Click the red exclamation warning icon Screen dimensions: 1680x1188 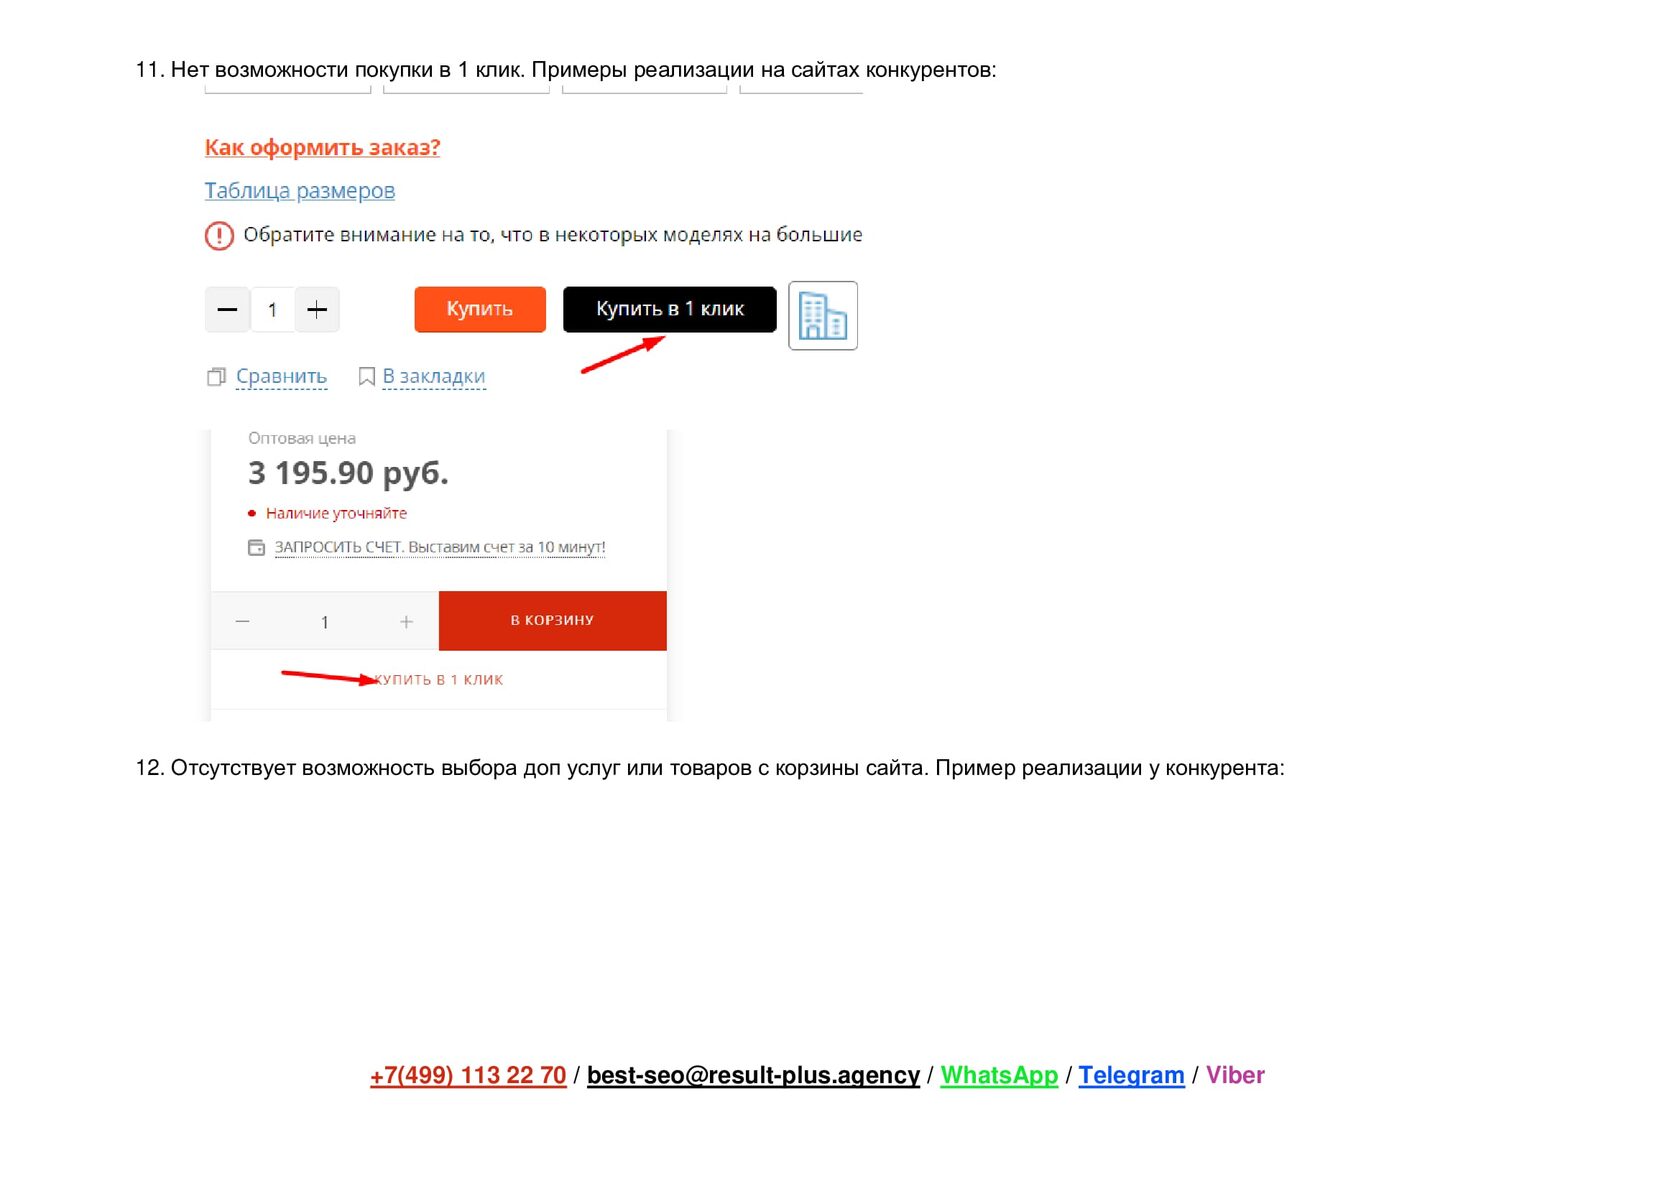[219, 236]
